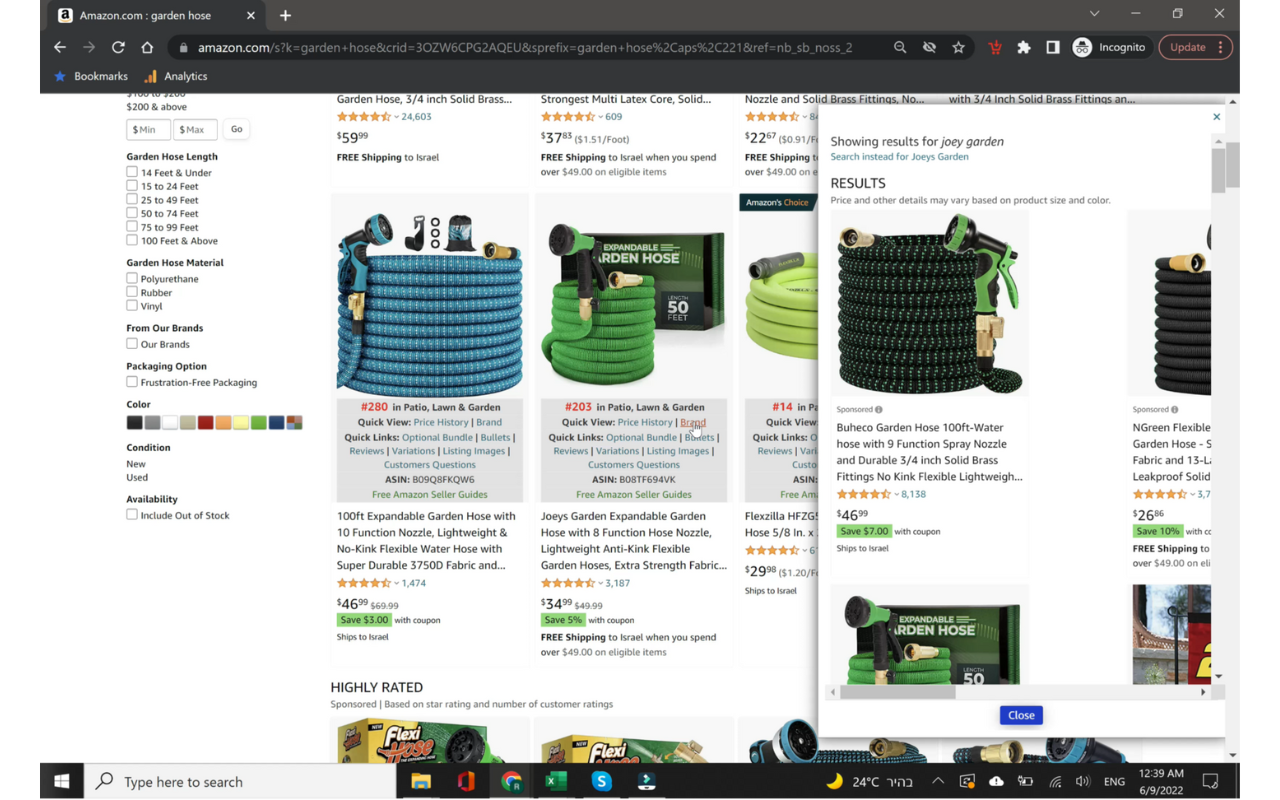The width and height of the screenshot is (1280, 800).
Task: Open the OneDrive cloud tray icon
Action: pyautogui.click(x=996, y=781)
